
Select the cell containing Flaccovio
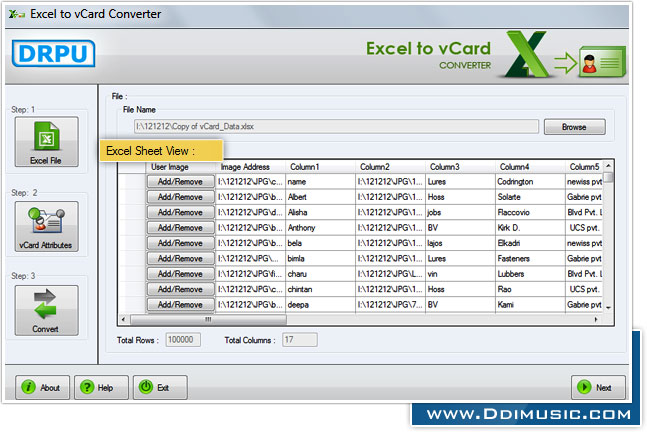pos(530,212)
